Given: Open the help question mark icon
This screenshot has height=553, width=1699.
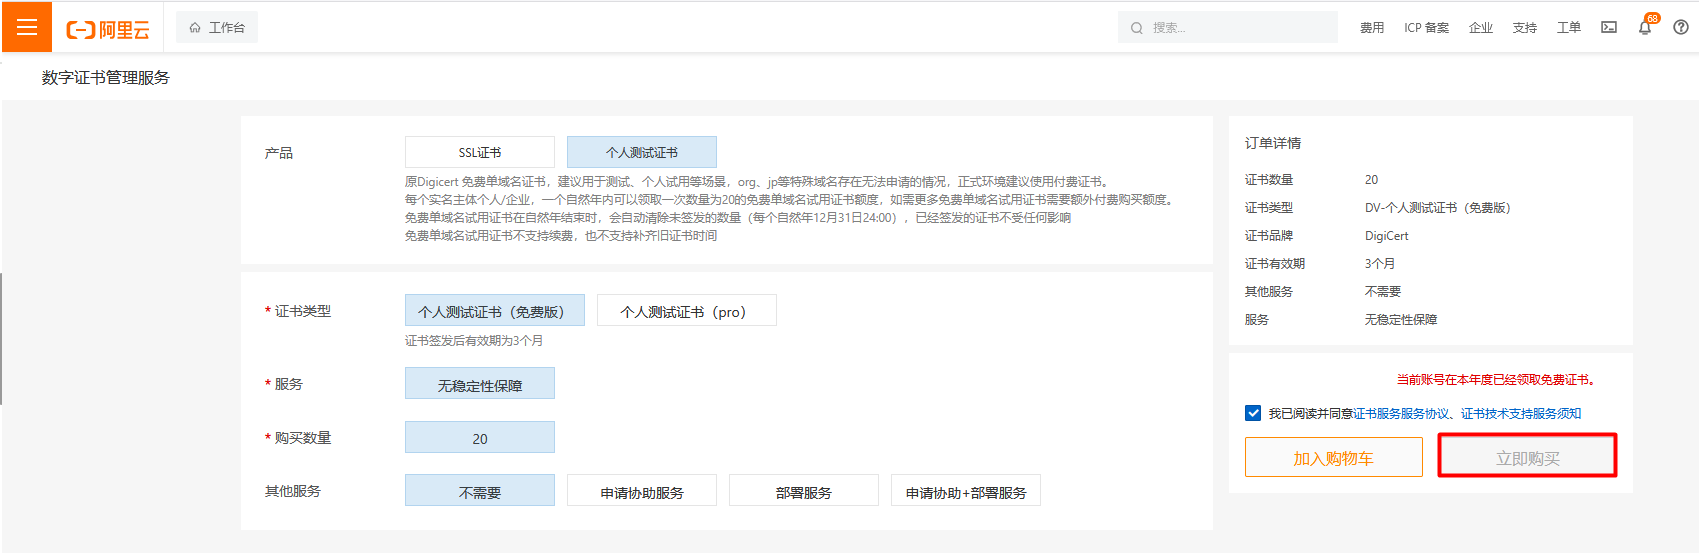Looking at the screenshot, I should [x=1681, y=28].
